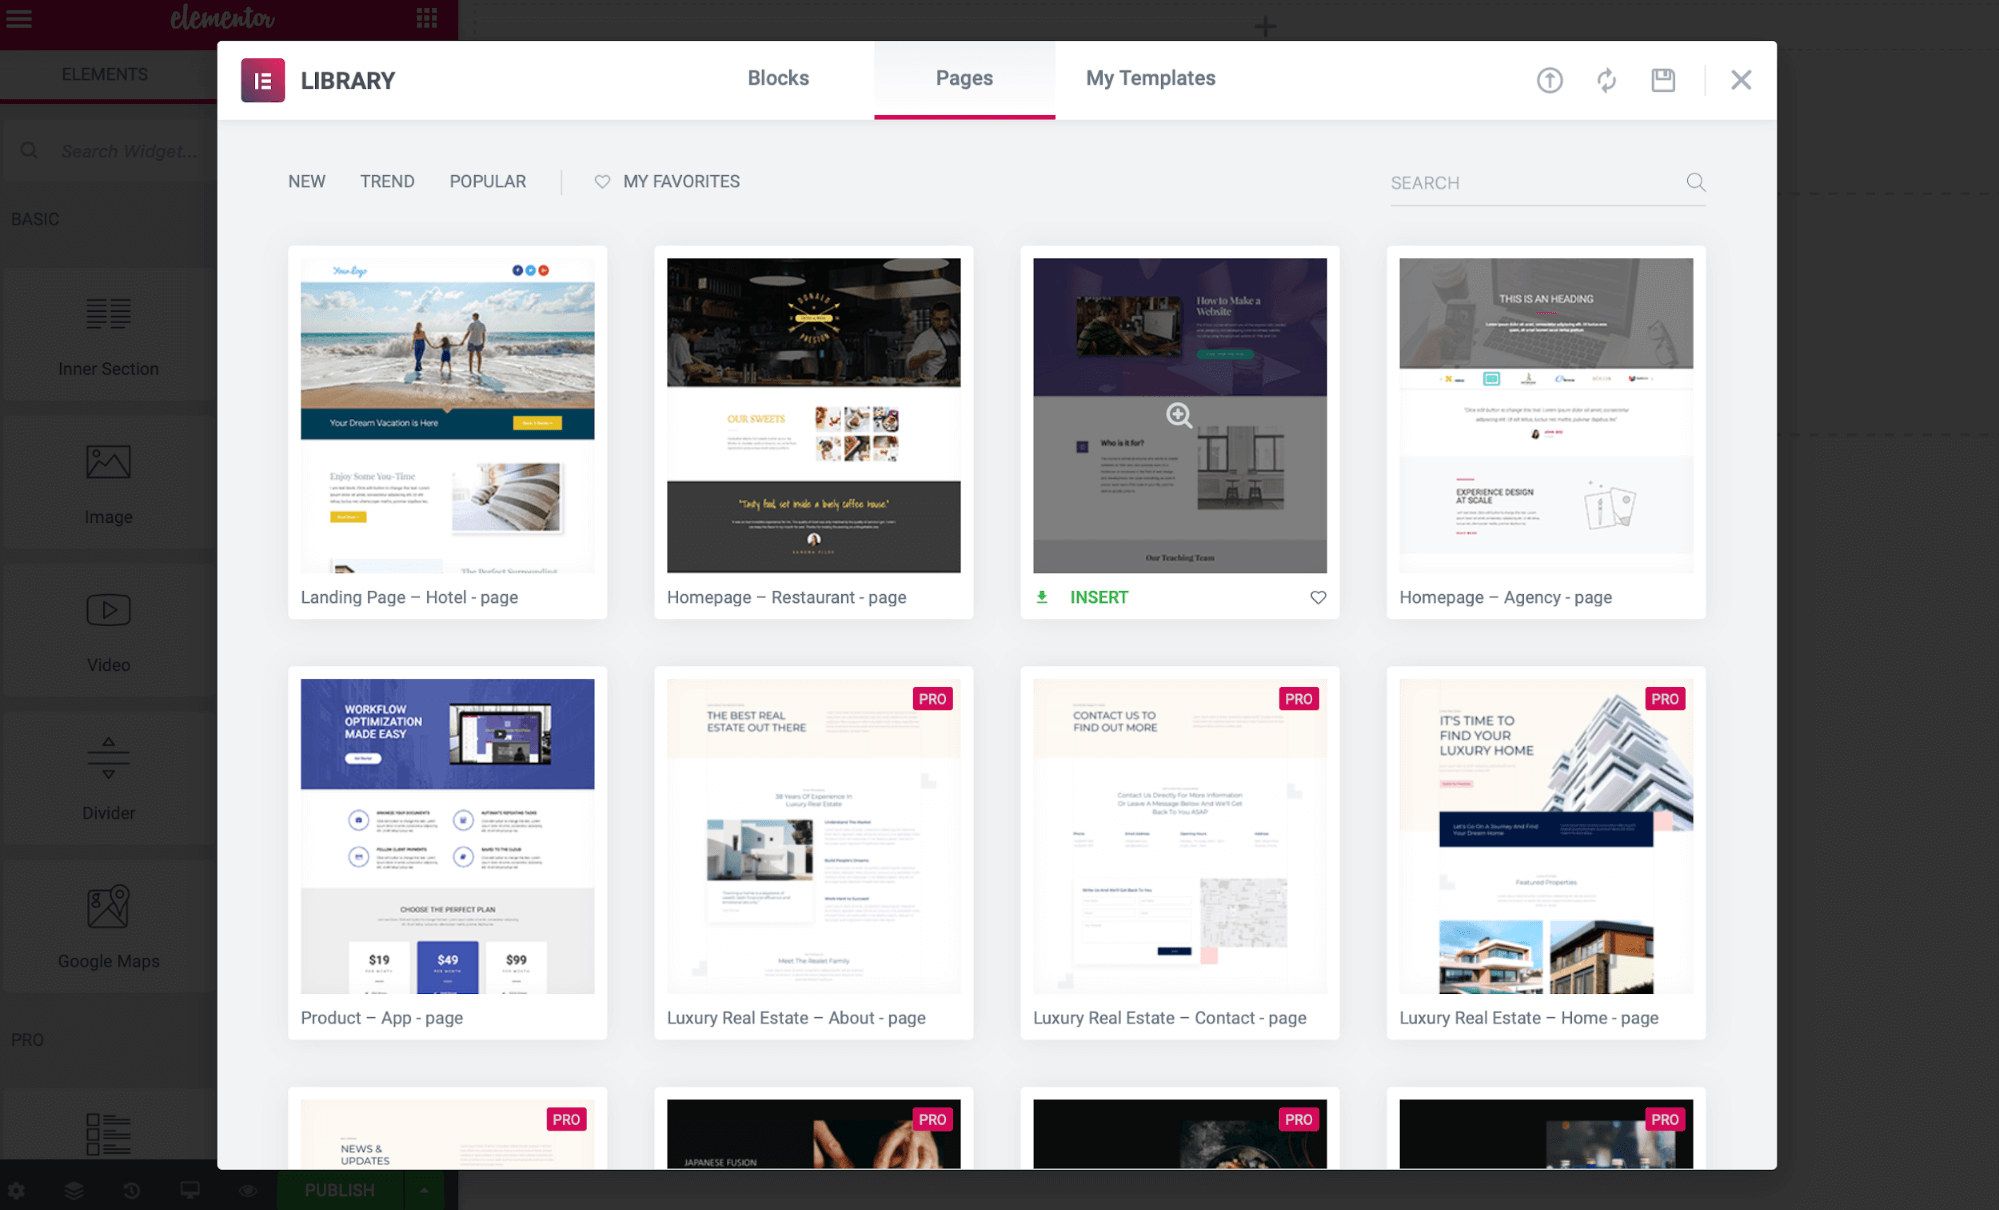Open Navigator with the layers icon
Image resolution: width=1999 pixels, height=1210 pixels.
pyautogui.click(x=74, y=1190)
